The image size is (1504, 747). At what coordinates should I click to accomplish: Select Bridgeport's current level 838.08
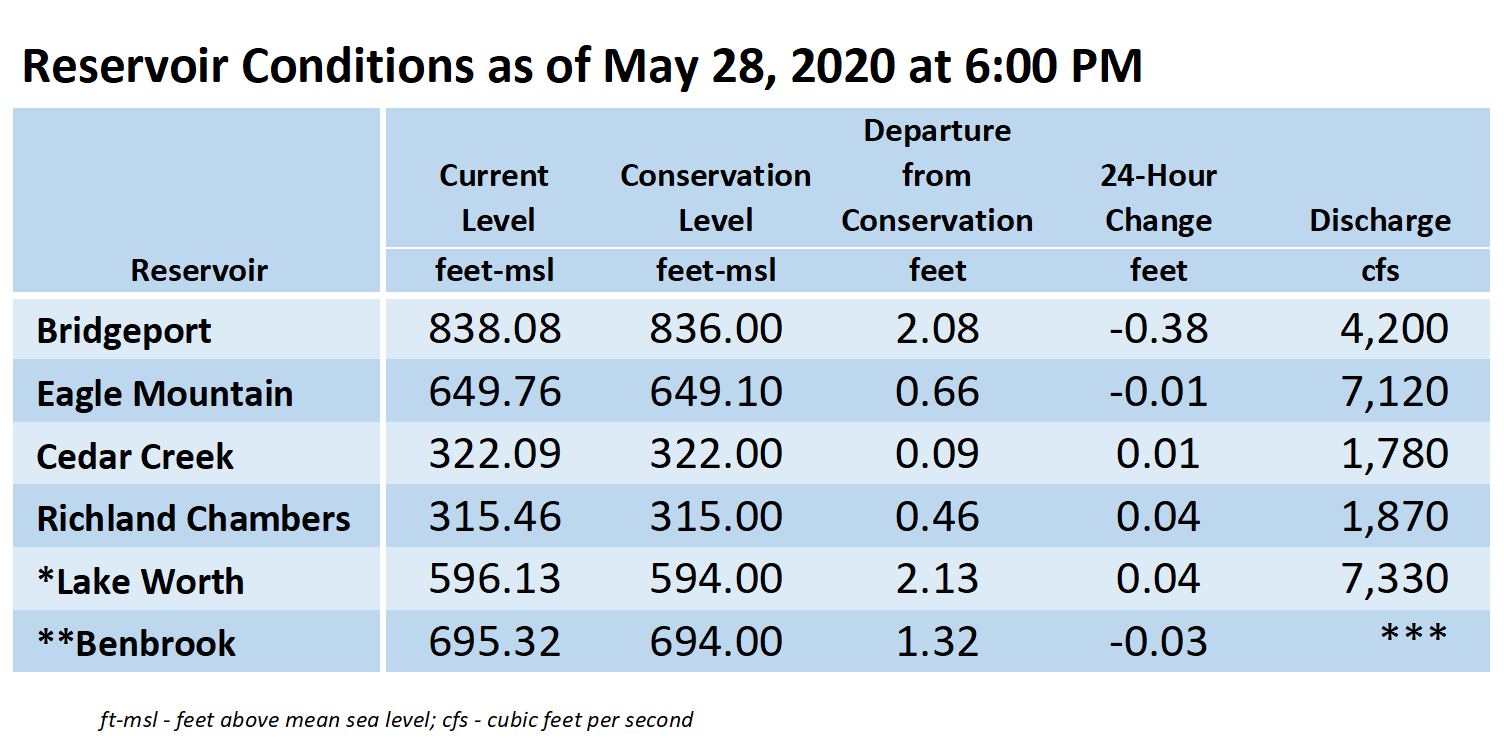[x=495, y=329]
